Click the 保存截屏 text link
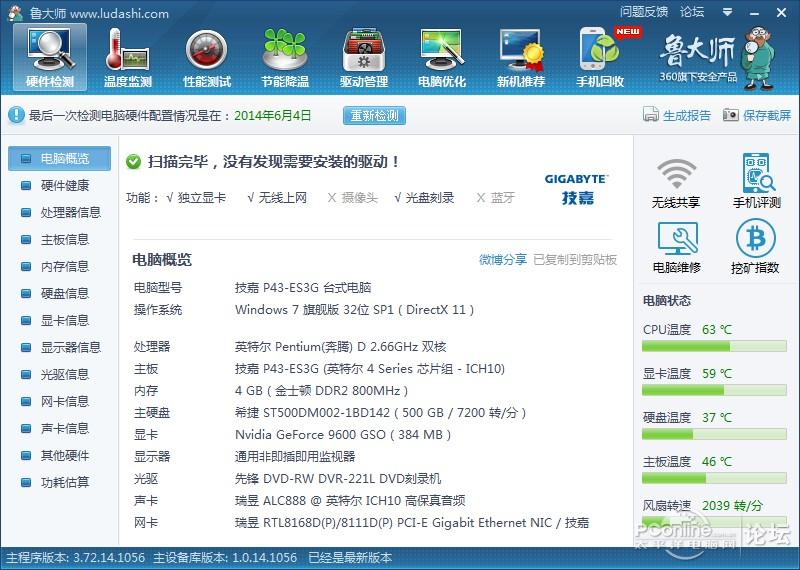 (767, 115)
